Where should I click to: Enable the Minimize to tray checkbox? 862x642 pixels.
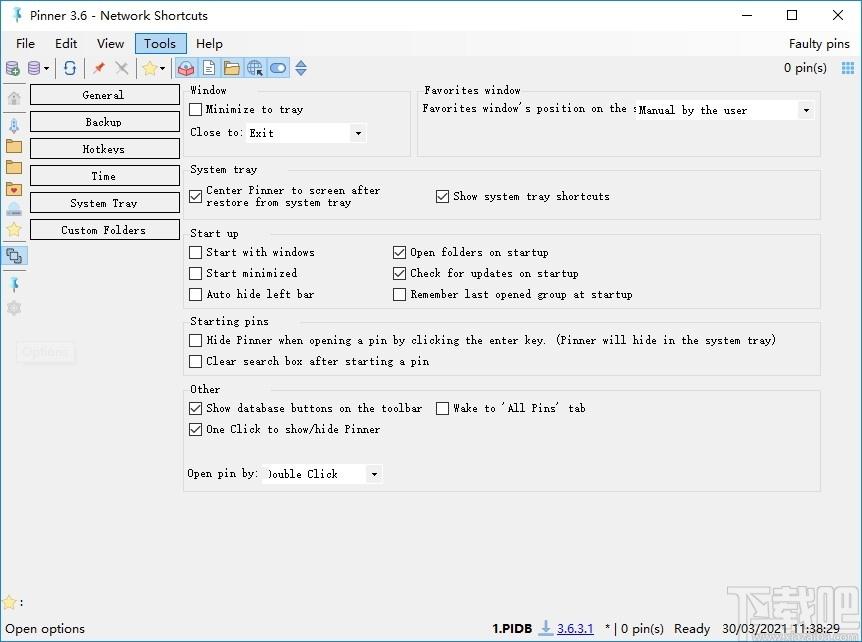196,110
